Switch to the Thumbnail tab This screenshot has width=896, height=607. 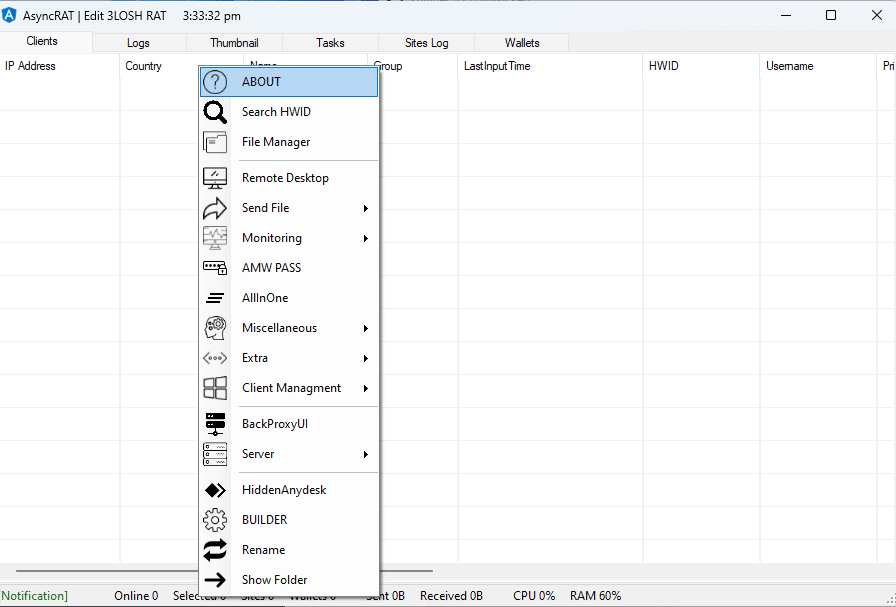[234, 43]
